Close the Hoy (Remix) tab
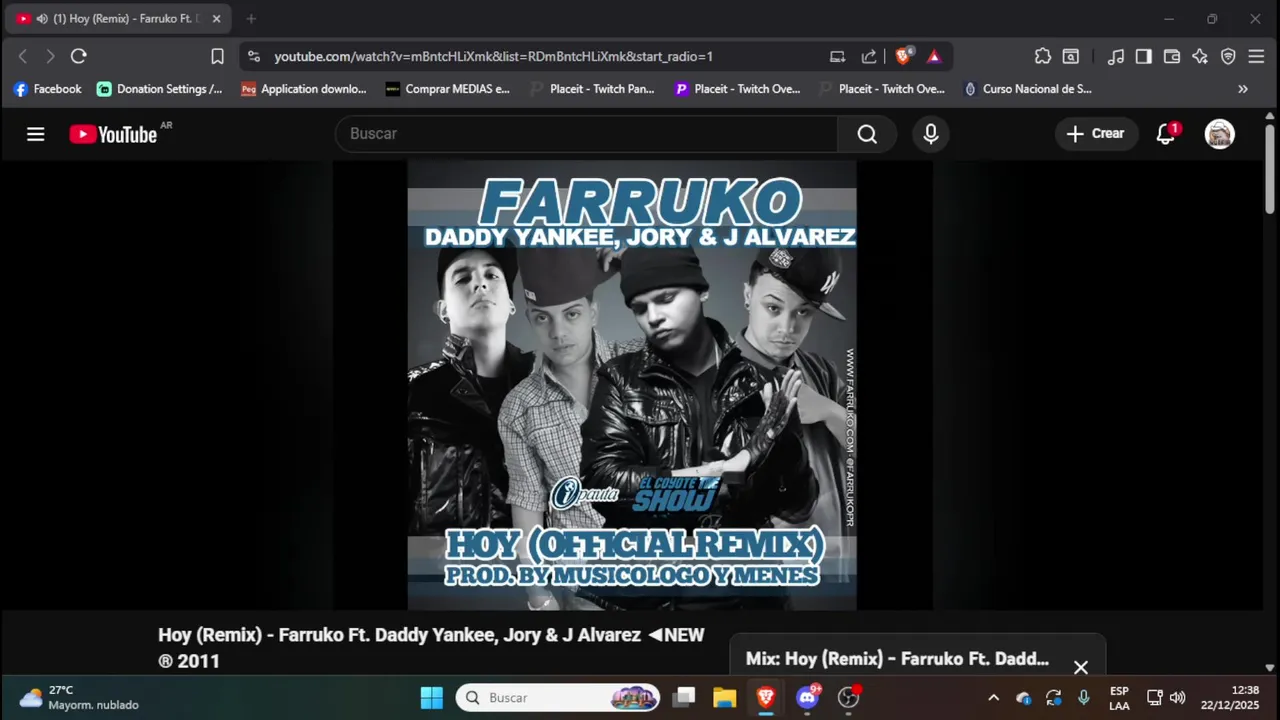Screen dimensions: 1280x720 click(x=216, y=19)
